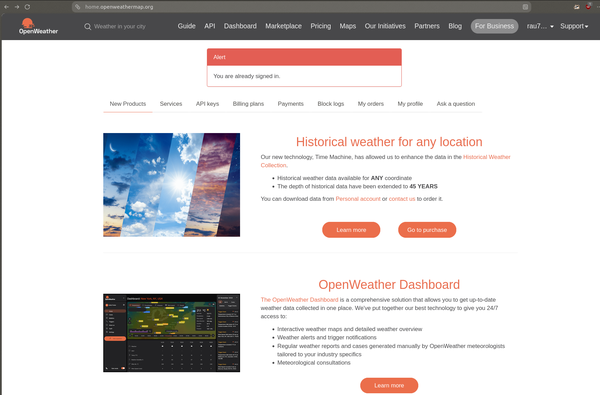Reload the page with refresh icon

(27, 7)
